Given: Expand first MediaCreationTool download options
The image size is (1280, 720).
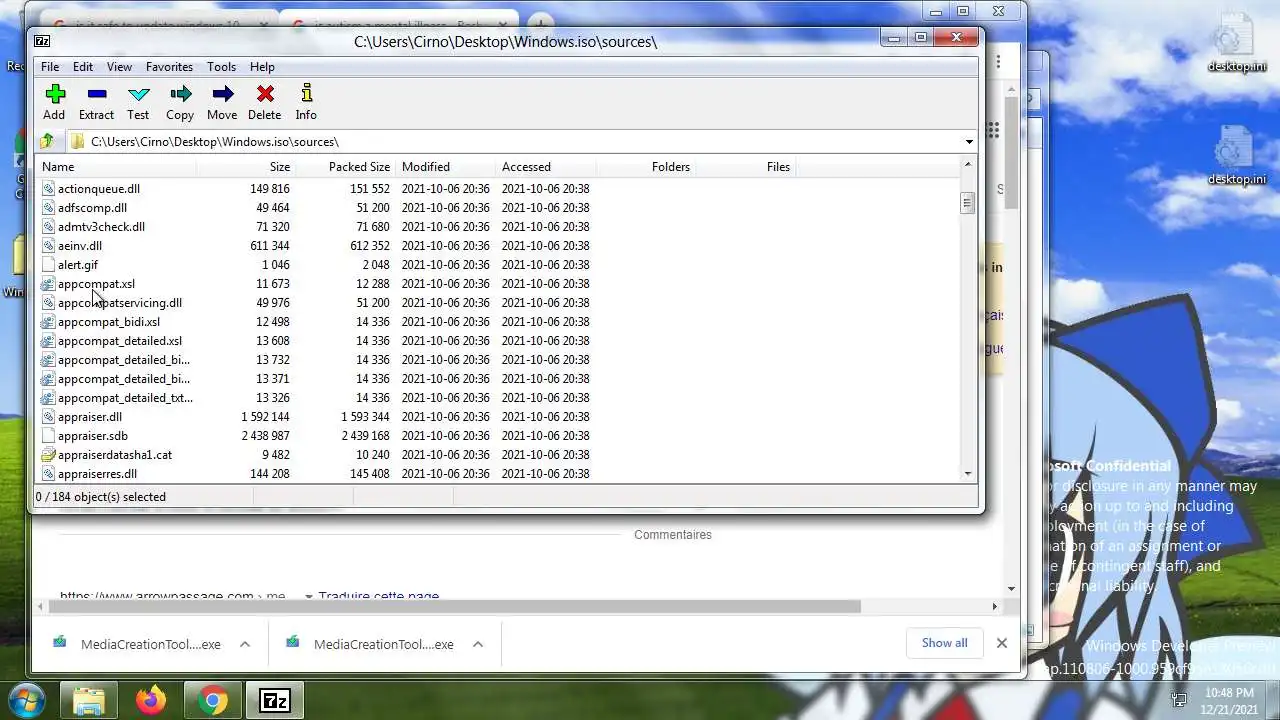Looking at the screenshot, I should (244, 644).
